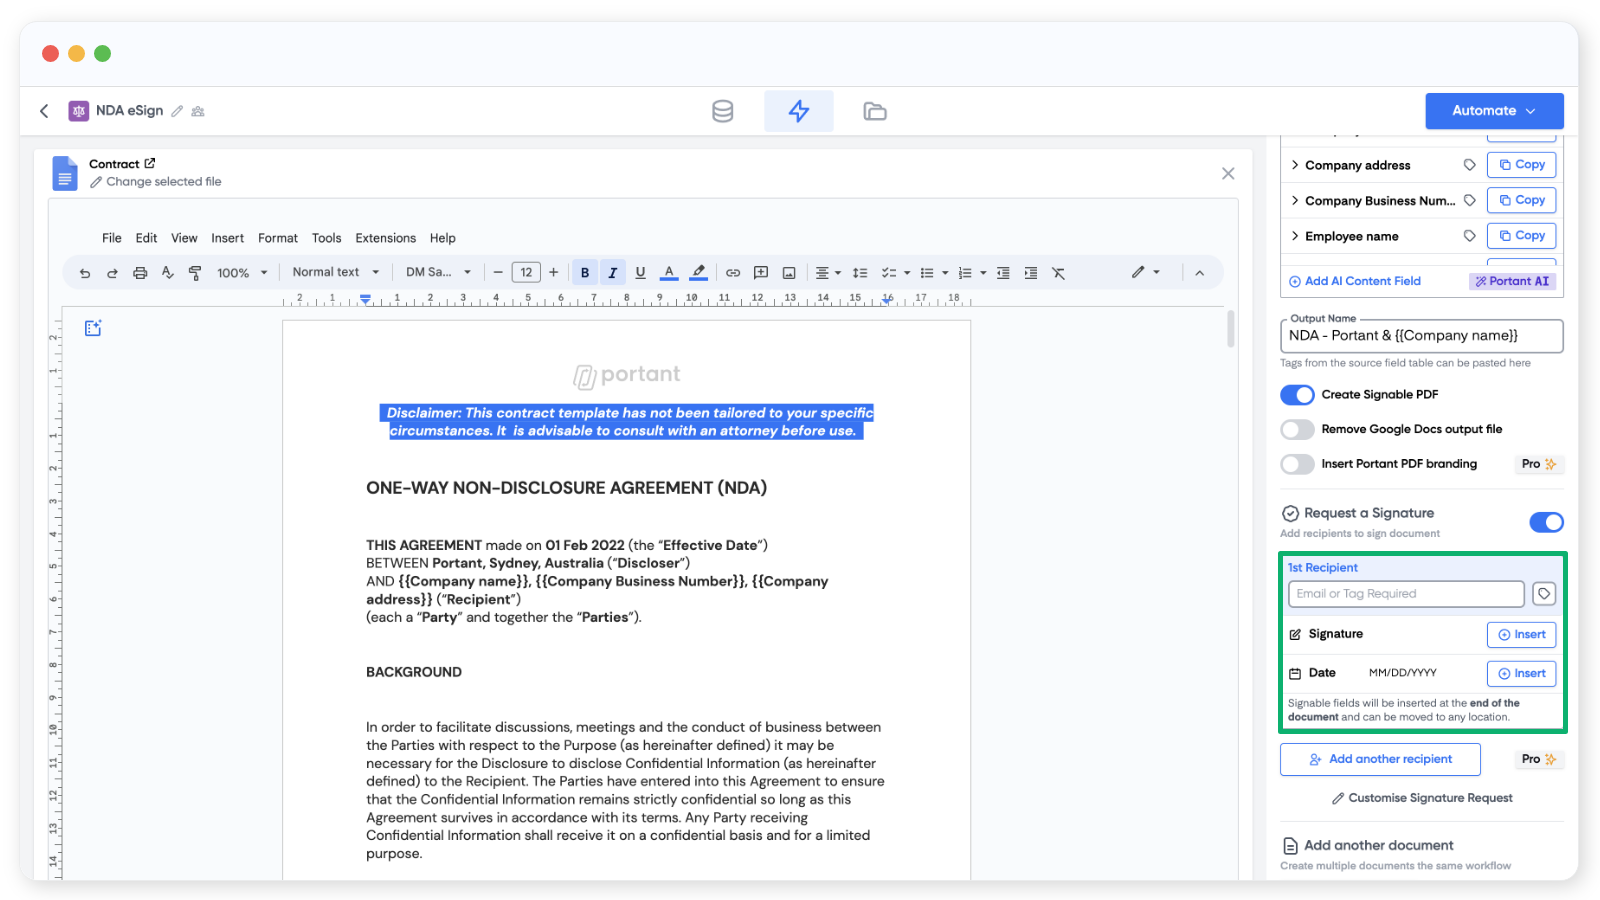The height and width of the screenshot is (900, 1600).
Task: Copy the Company address tag
Action: [x=1521, y=165]
